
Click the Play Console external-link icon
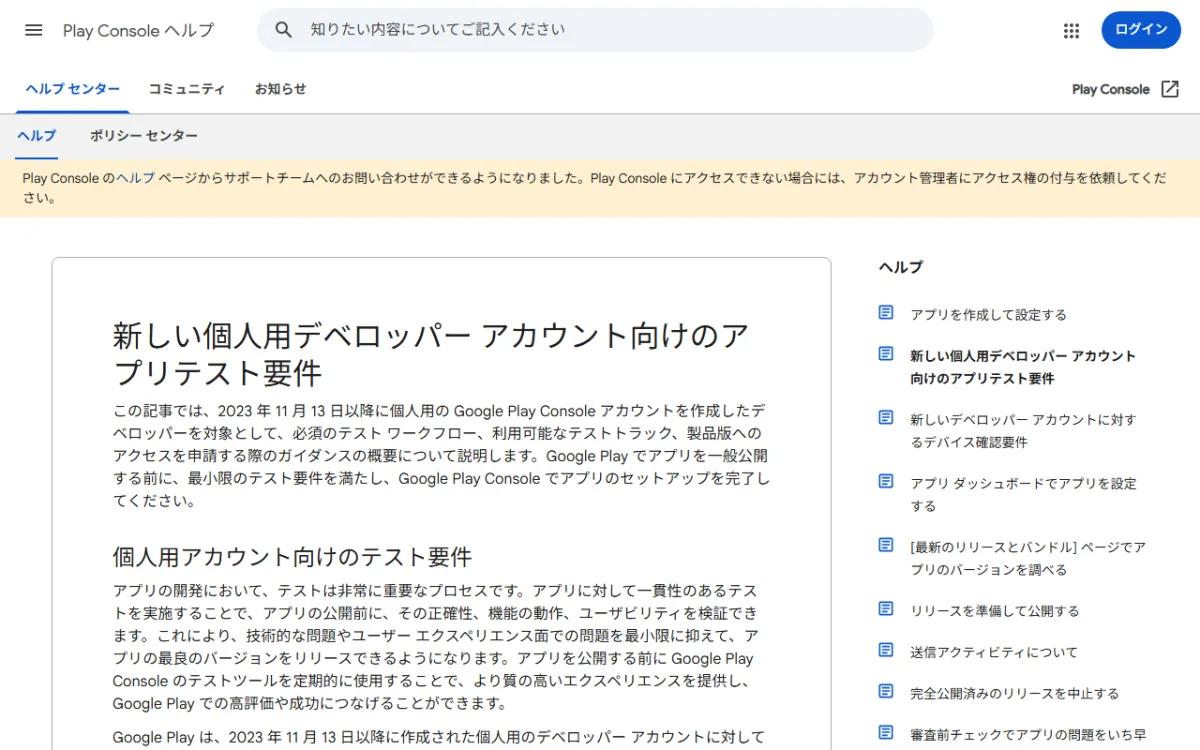(x=1170, y=89)
